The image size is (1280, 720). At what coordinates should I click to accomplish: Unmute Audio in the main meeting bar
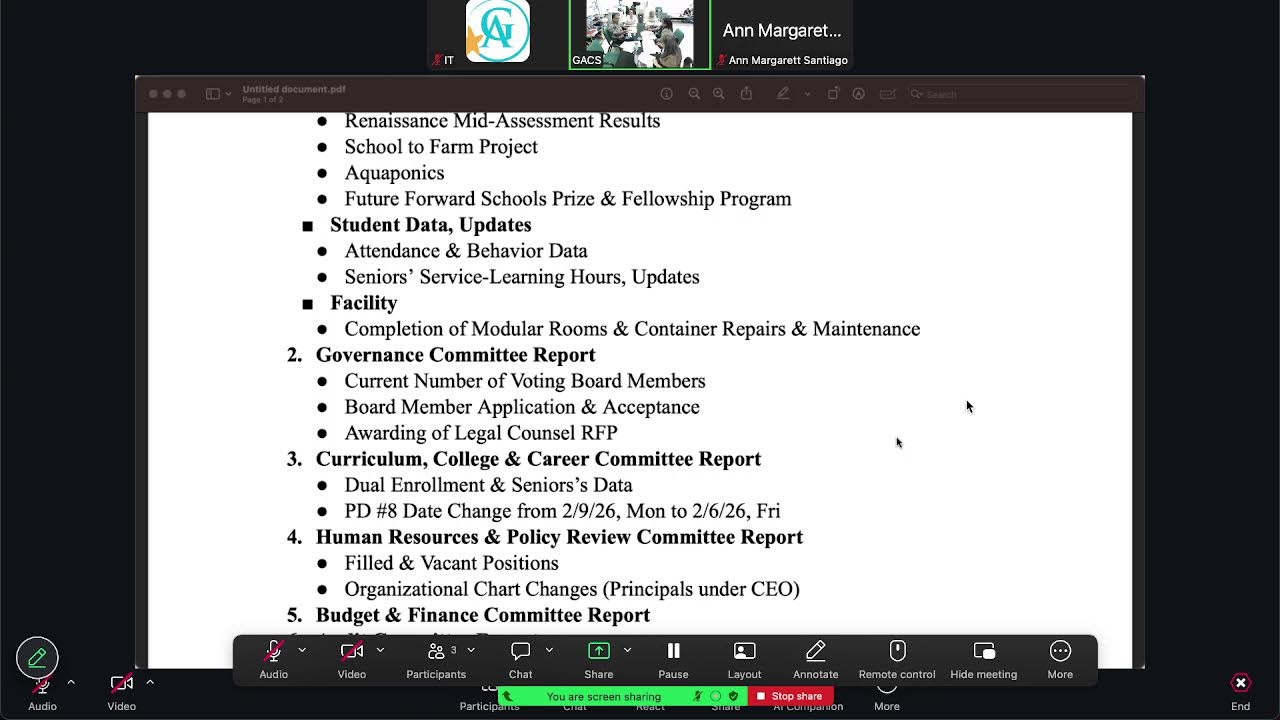pos(42,691)
